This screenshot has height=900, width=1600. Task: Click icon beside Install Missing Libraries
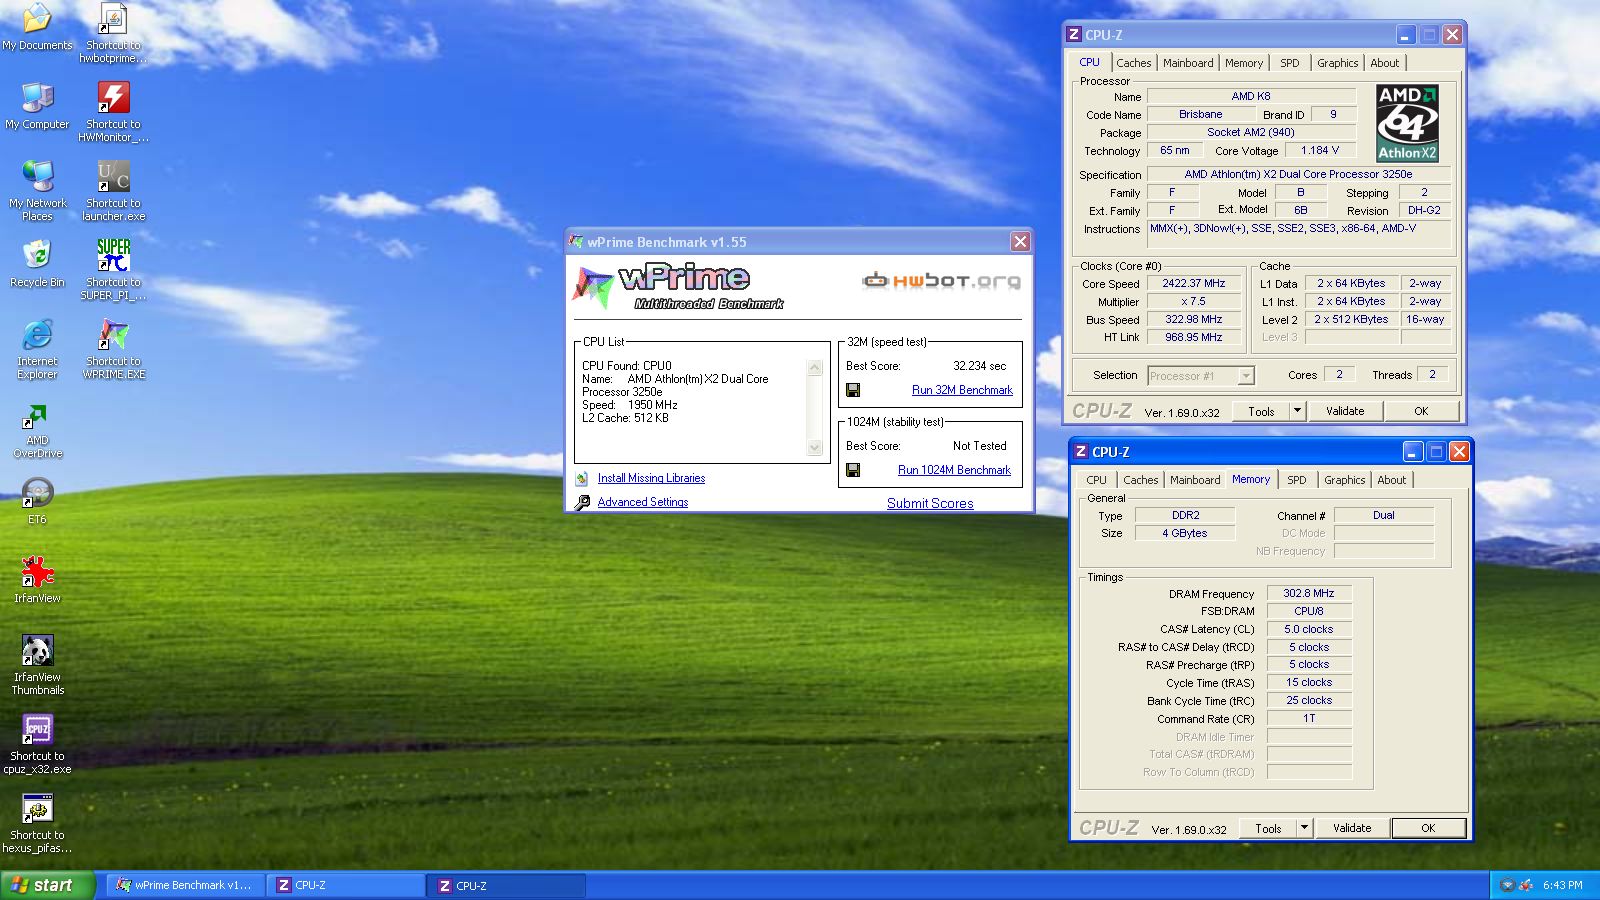582,478
